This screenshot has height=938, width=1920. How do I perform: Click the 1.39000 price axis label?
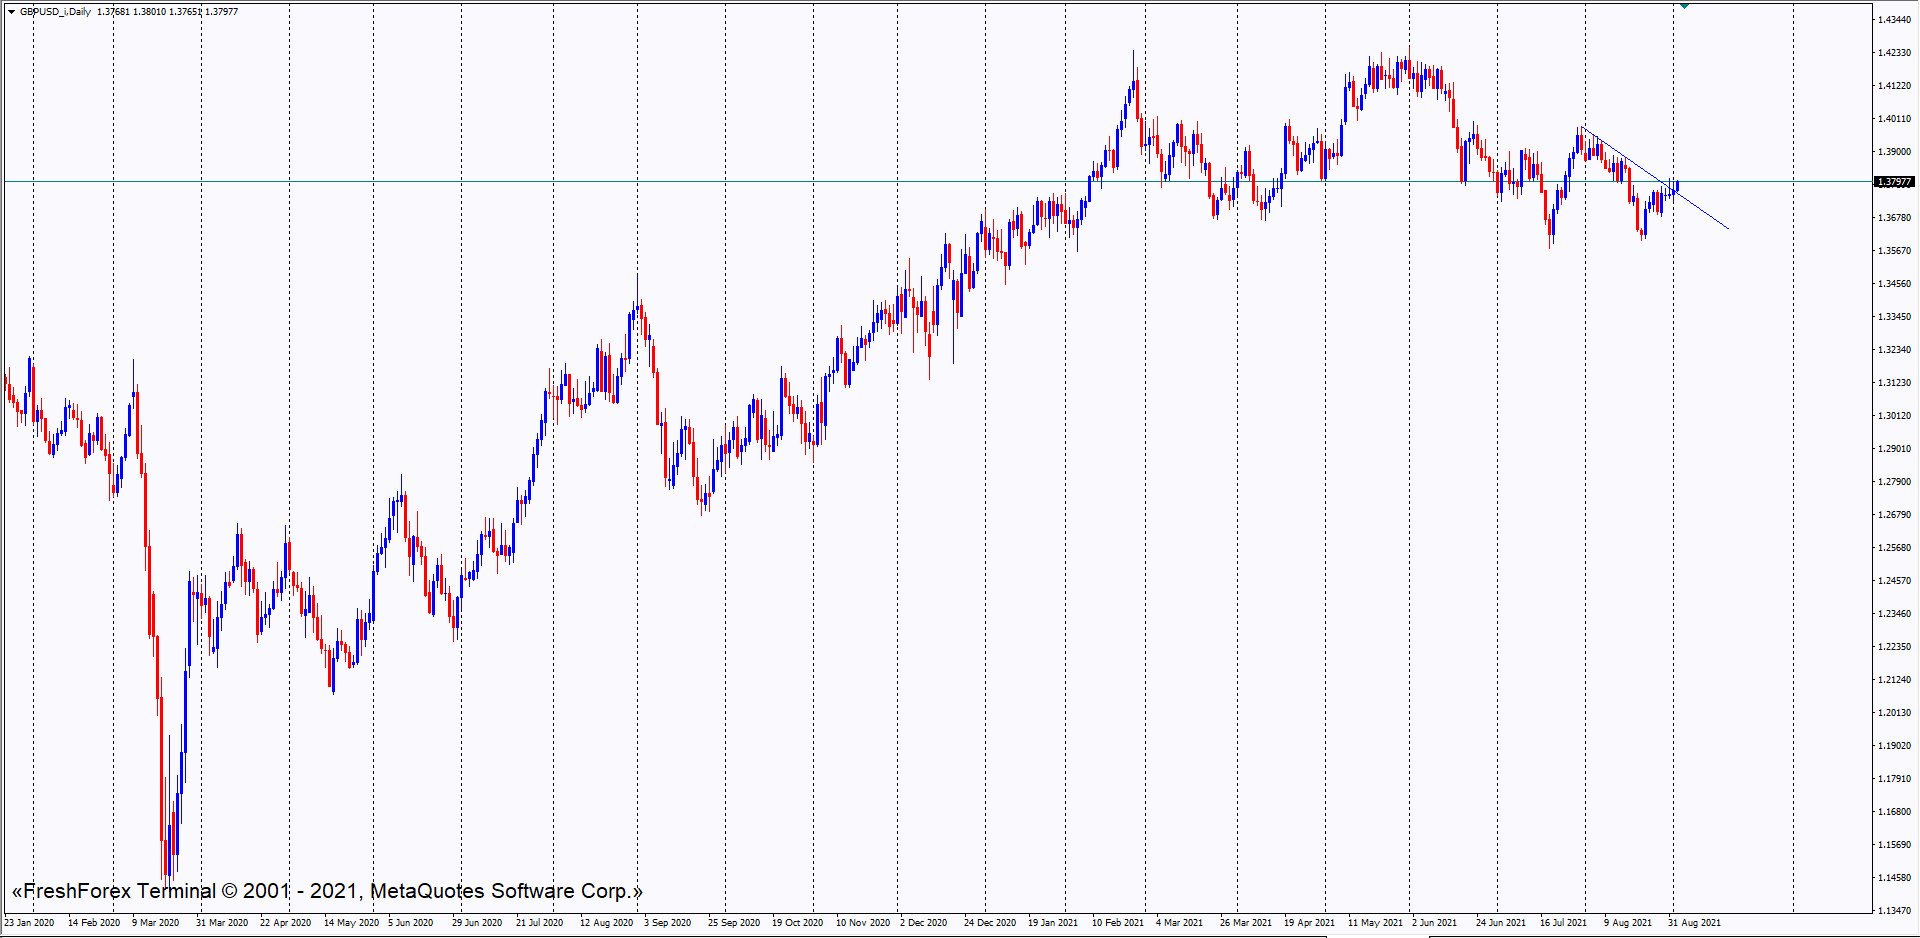pyautogui.click(x=1894, y=152)
